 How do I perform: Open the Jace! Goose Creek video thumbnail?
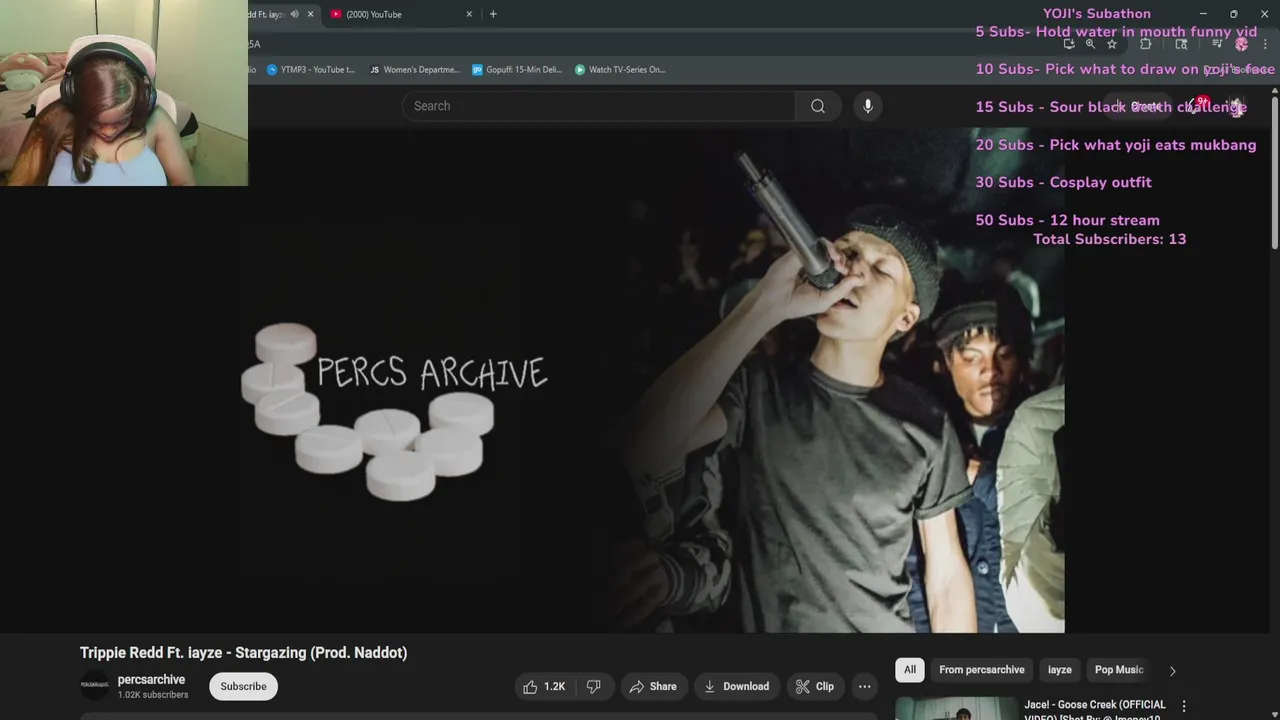[x=957, y=709]
